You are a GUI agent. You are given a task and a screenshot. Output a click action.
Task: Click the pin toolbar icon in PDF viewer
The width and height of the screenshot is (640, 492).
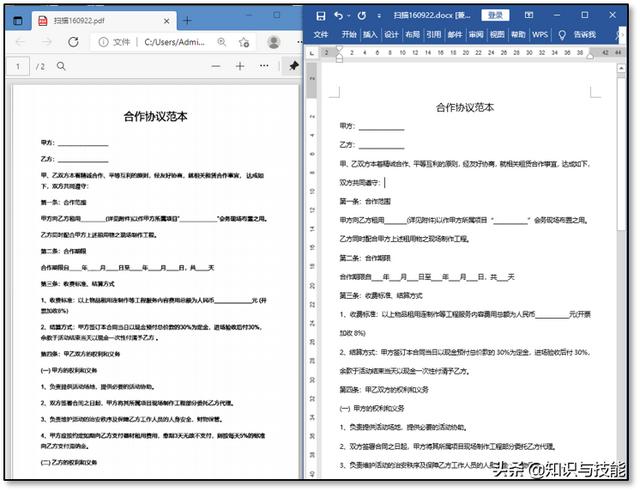[x=294, y=66]
